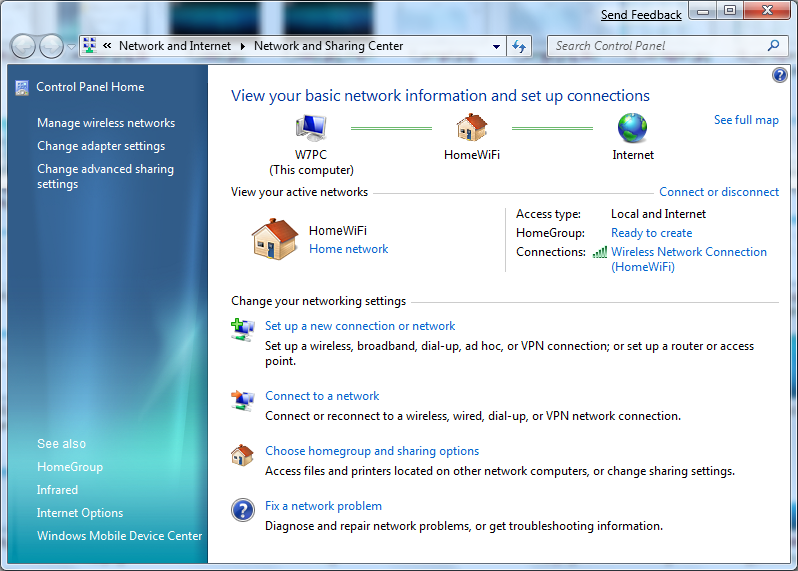Click the Home network link
The width and height of the screenshot is (798, 571).
[x=349, y=249]
